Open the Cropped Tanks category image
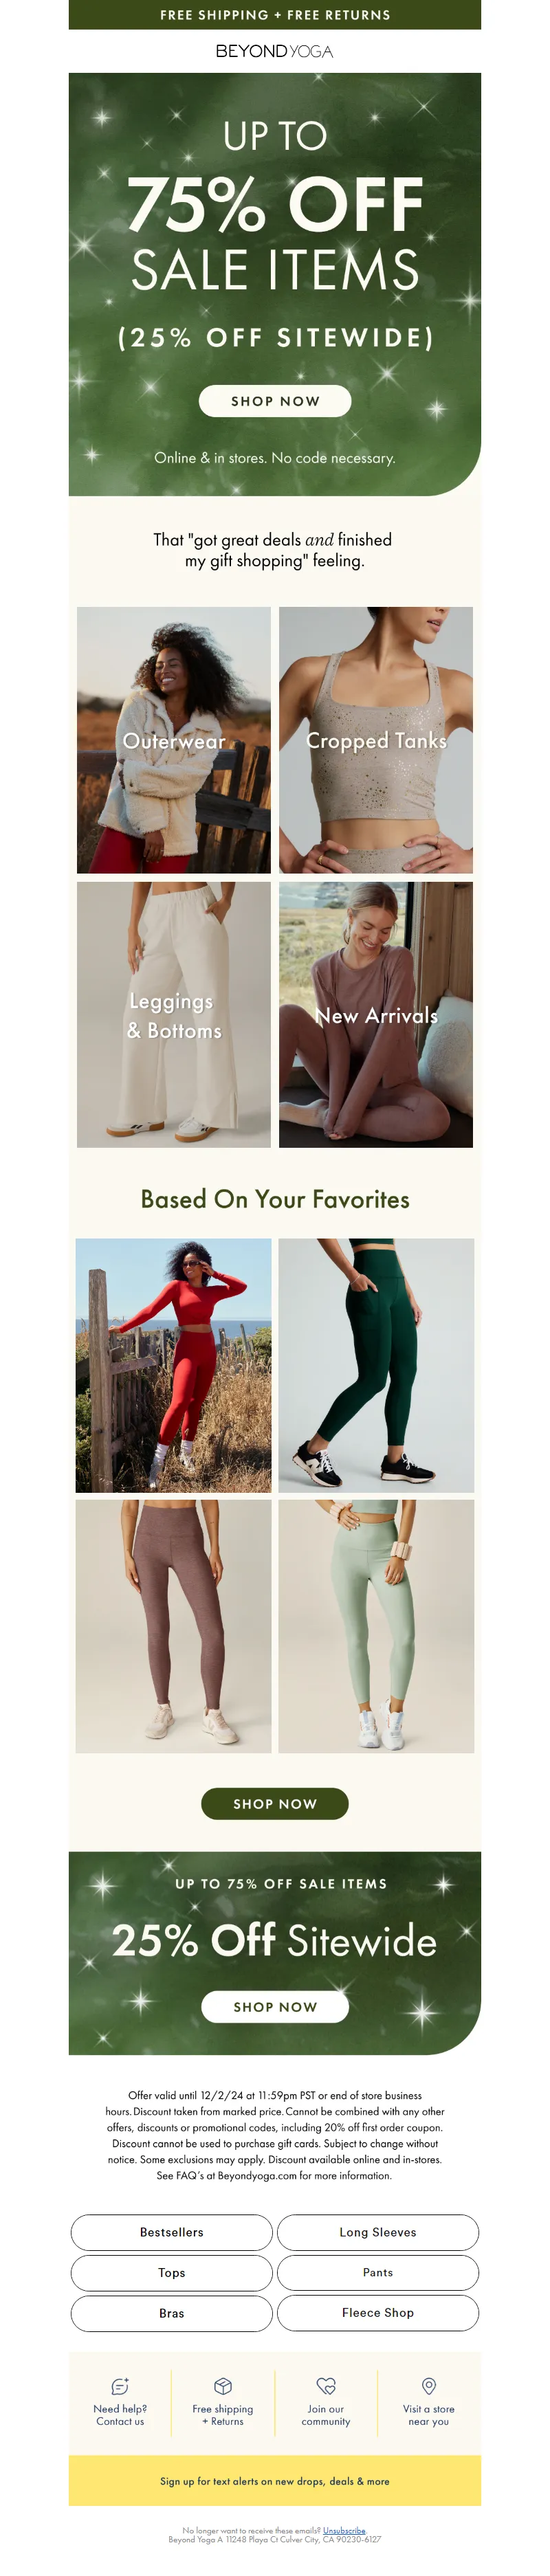The image size is (550, 2576). pos(376,740)
